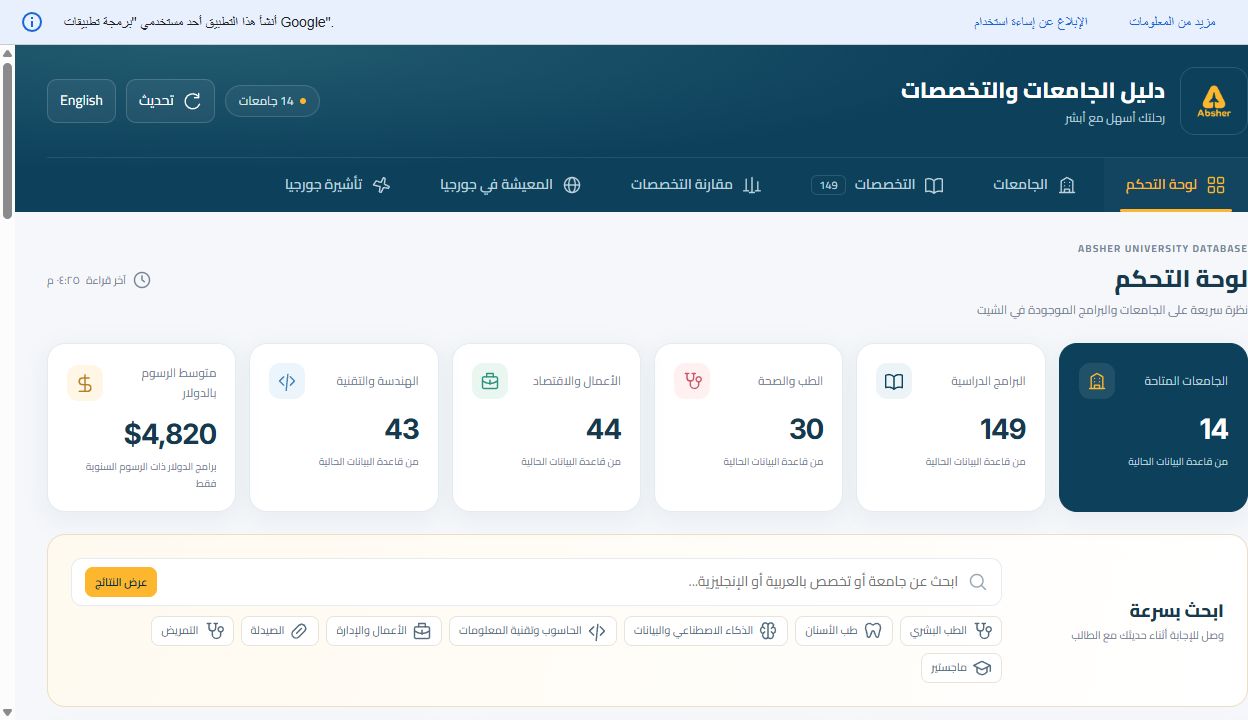Click the book icon on البرامج الدراسية card
This screenshot has height=720, width=1248.
pos(894,381)
